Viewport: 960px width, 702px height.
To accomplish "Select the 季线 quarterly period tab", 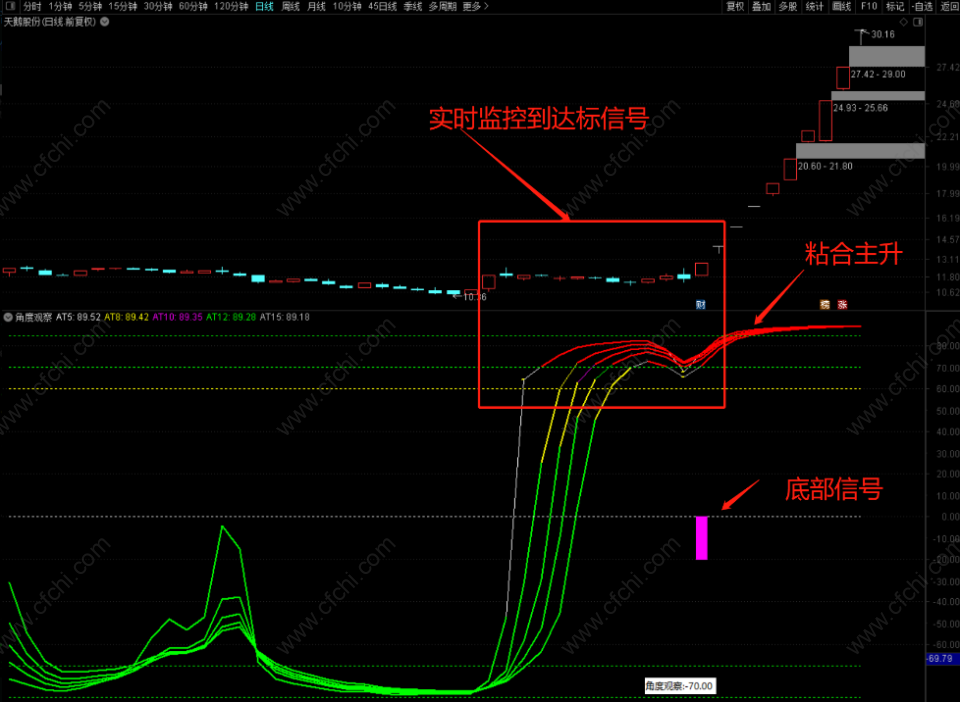I will coord(413,6).
